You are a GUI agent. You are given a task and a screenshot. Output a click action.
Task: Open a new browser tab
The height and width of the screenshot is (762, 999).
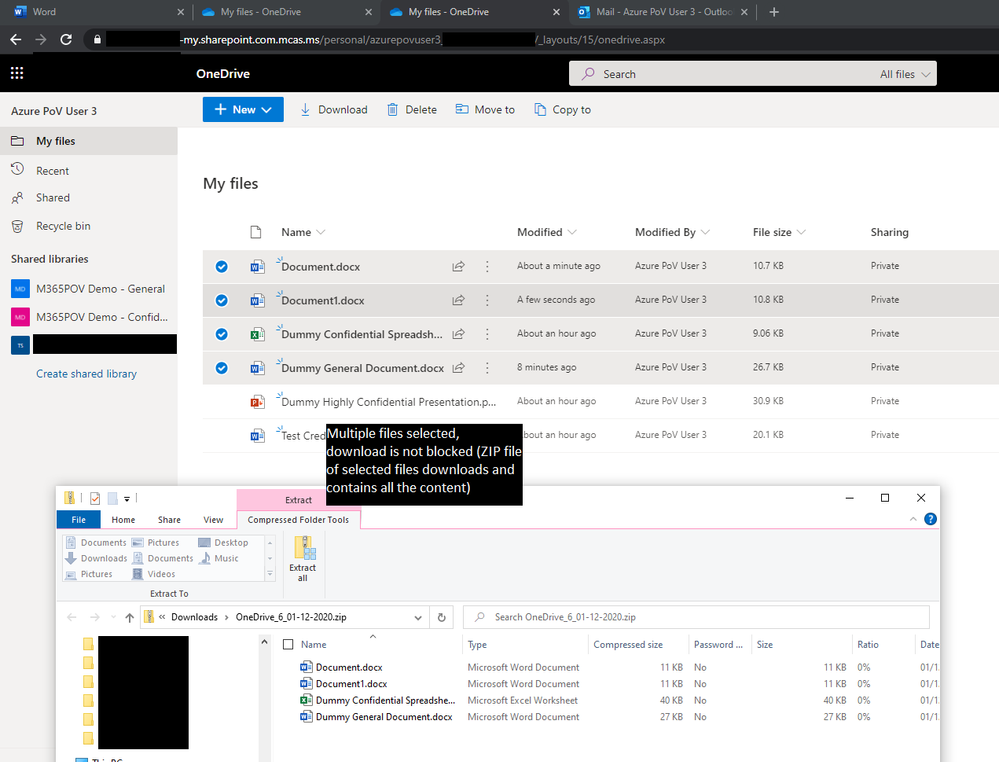(x=774, y=11)
